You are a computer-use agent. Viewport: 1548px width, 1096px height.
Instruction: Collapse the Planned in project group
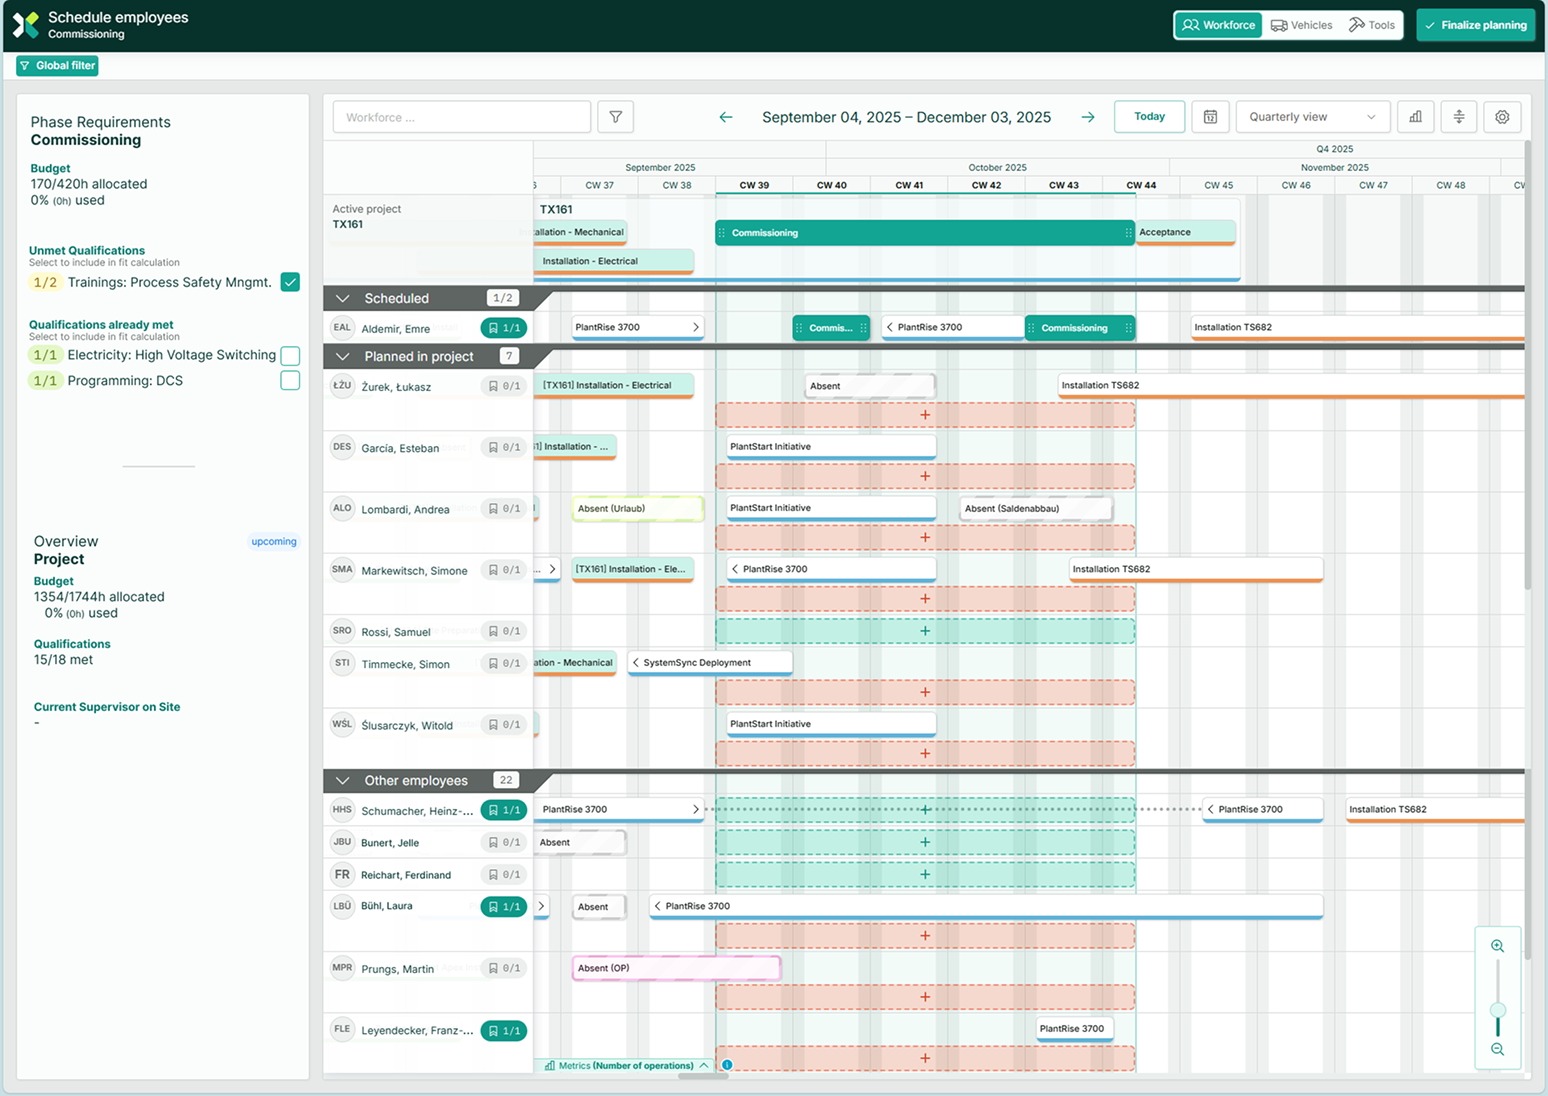click(x=343, y=357)
